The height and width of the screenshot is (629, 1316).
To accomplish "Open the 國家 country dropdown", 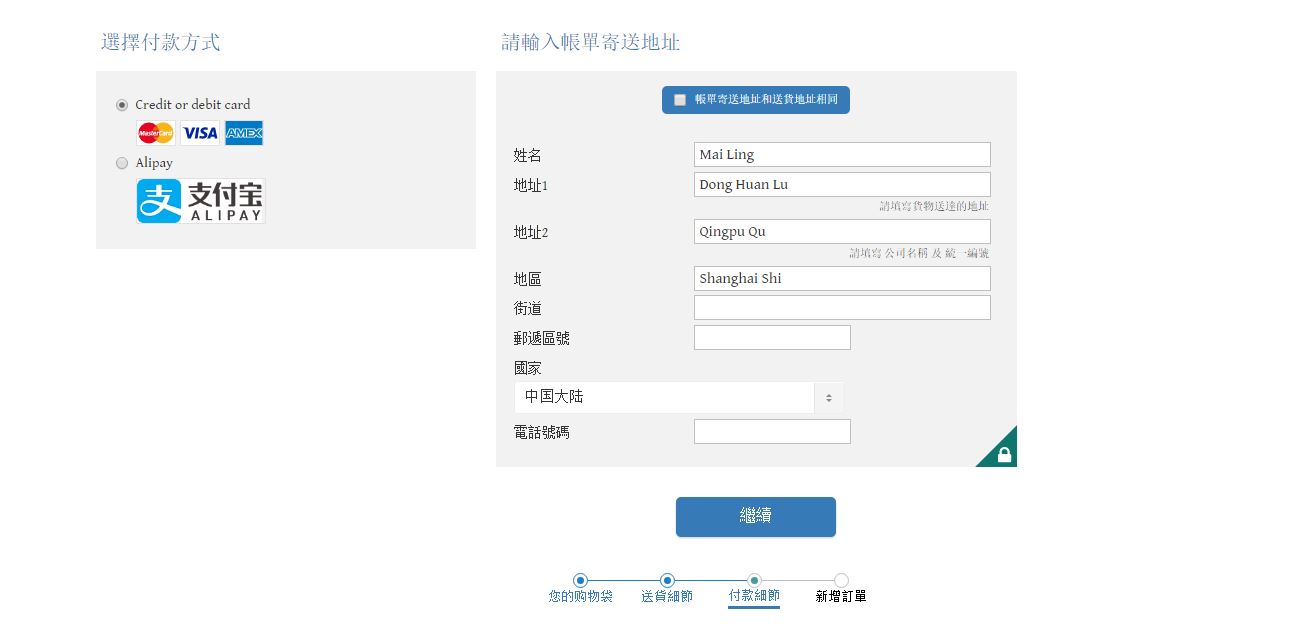I will pos(679,397).
